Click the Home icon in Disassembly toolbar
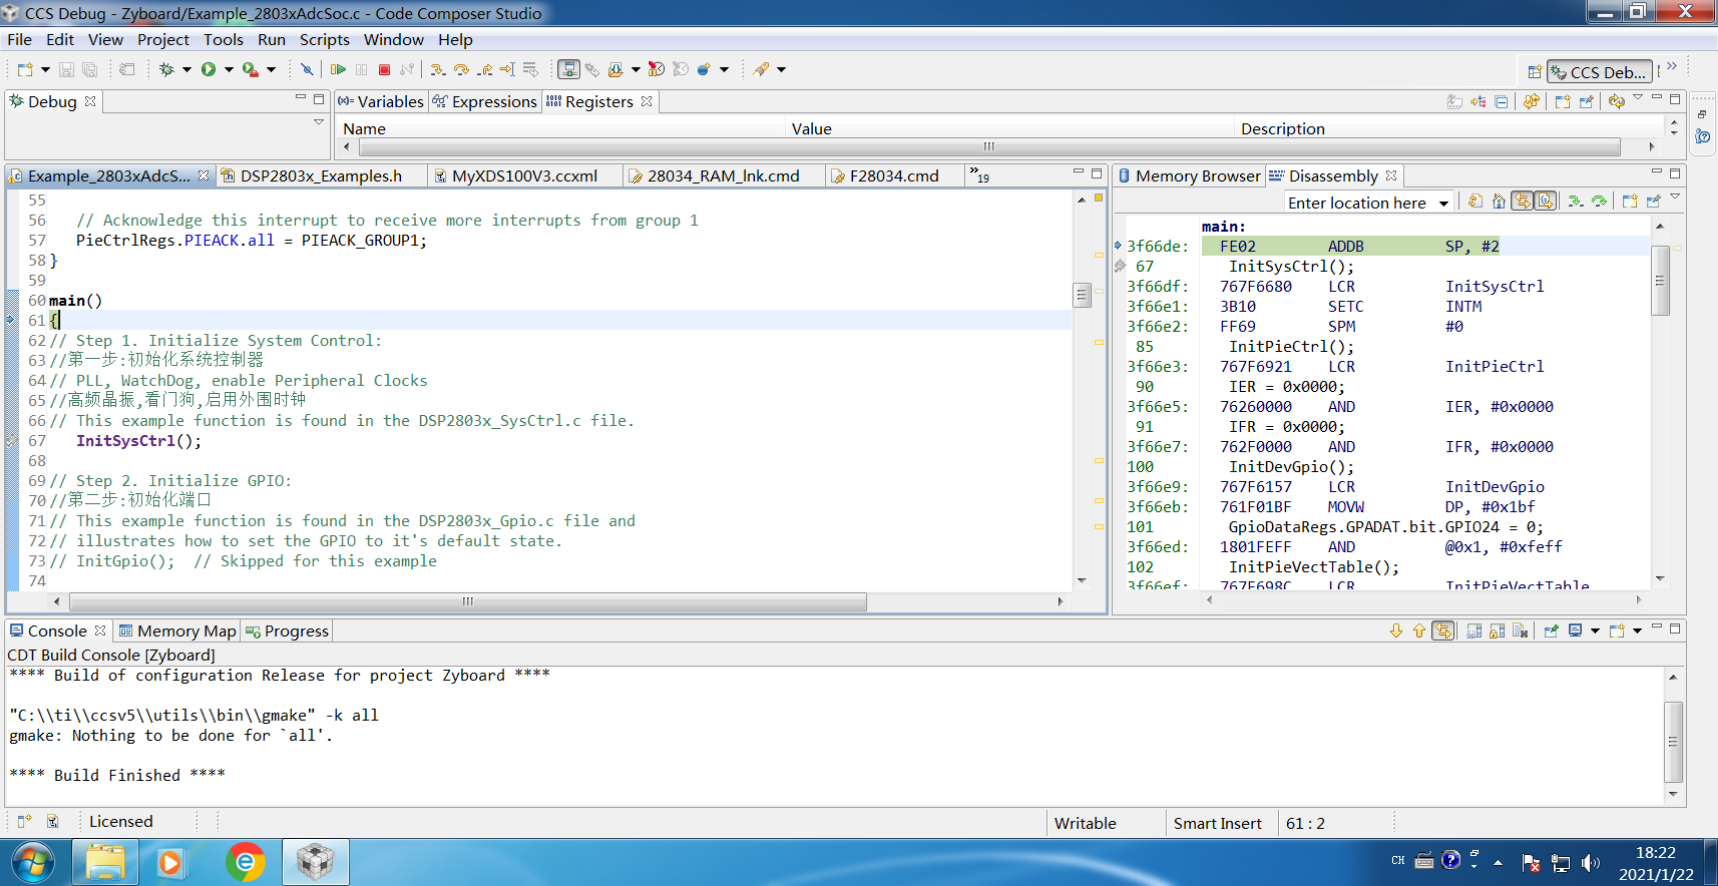The height and width of the screenshot is (886, 1718). pos(1498,202)
